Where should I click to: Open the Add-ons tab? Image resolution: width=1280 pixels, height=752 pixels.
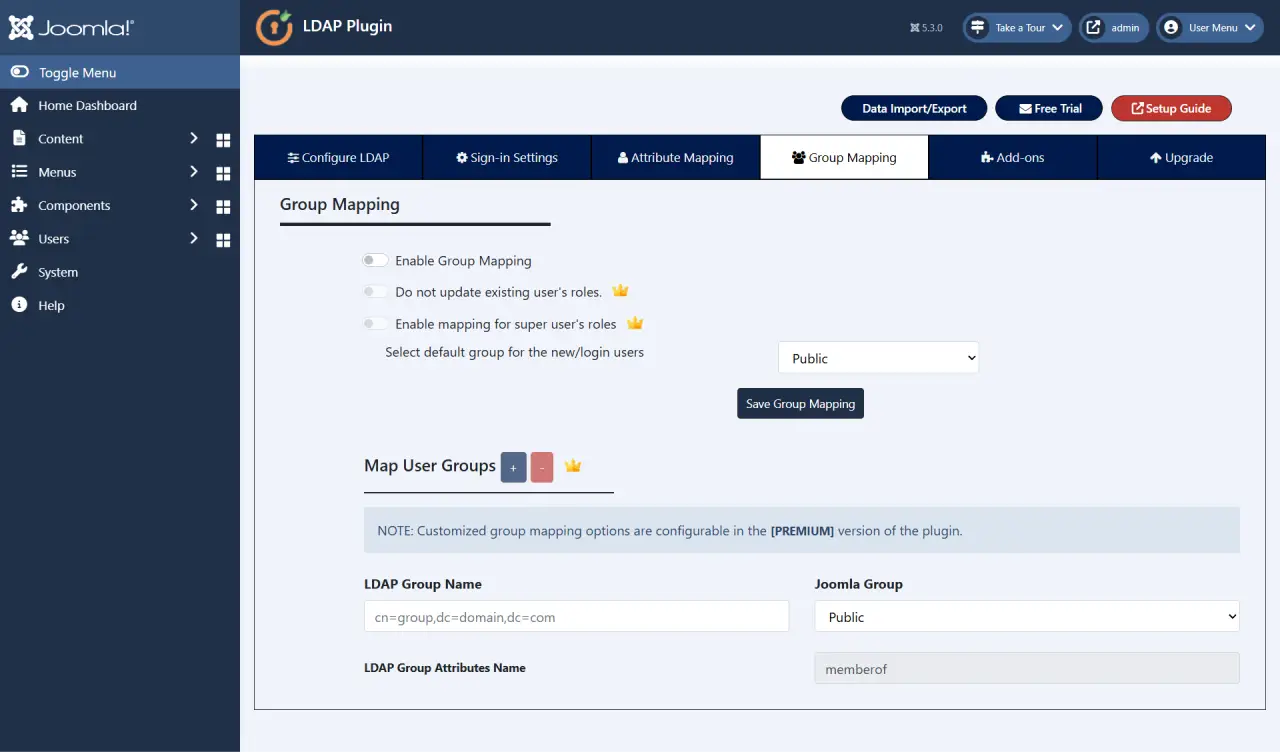coord(1013,157)
